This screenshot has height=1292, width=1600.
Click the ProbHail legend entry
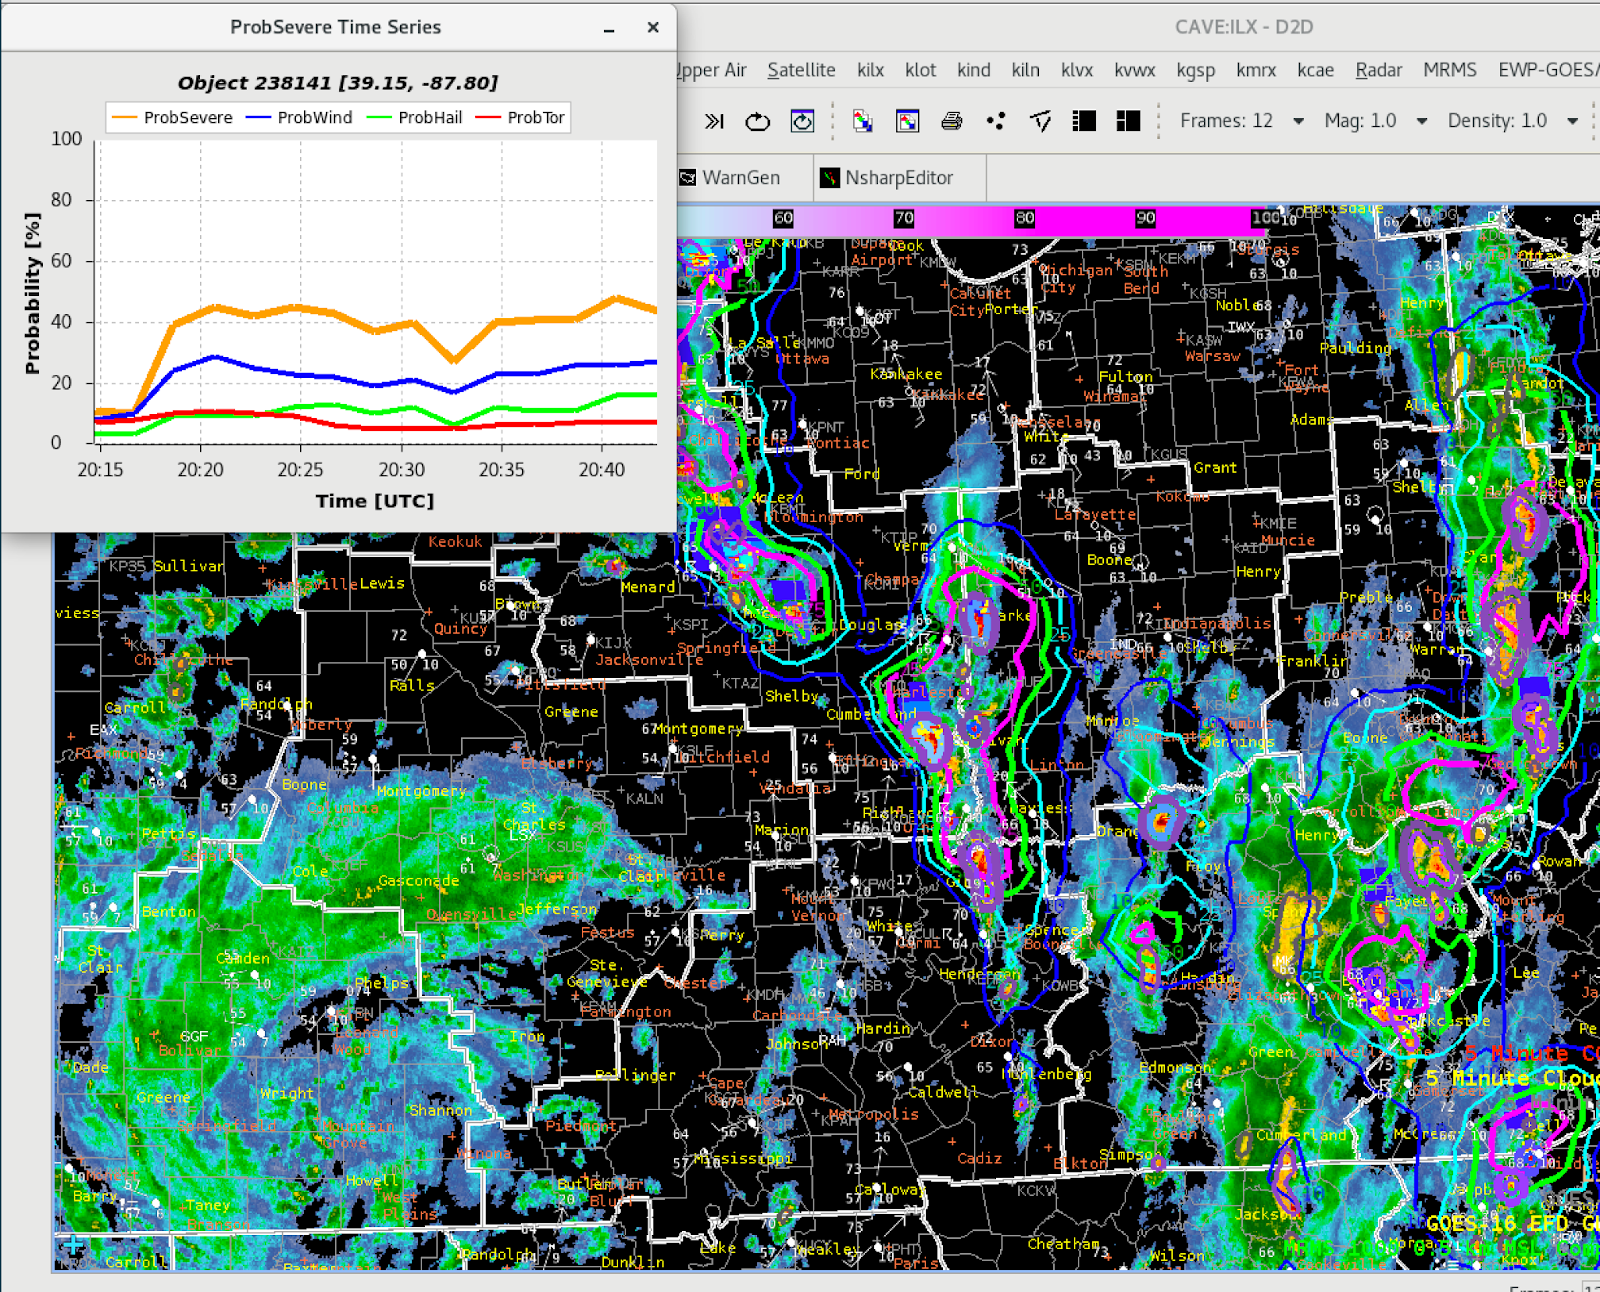(x=415, y=118)
